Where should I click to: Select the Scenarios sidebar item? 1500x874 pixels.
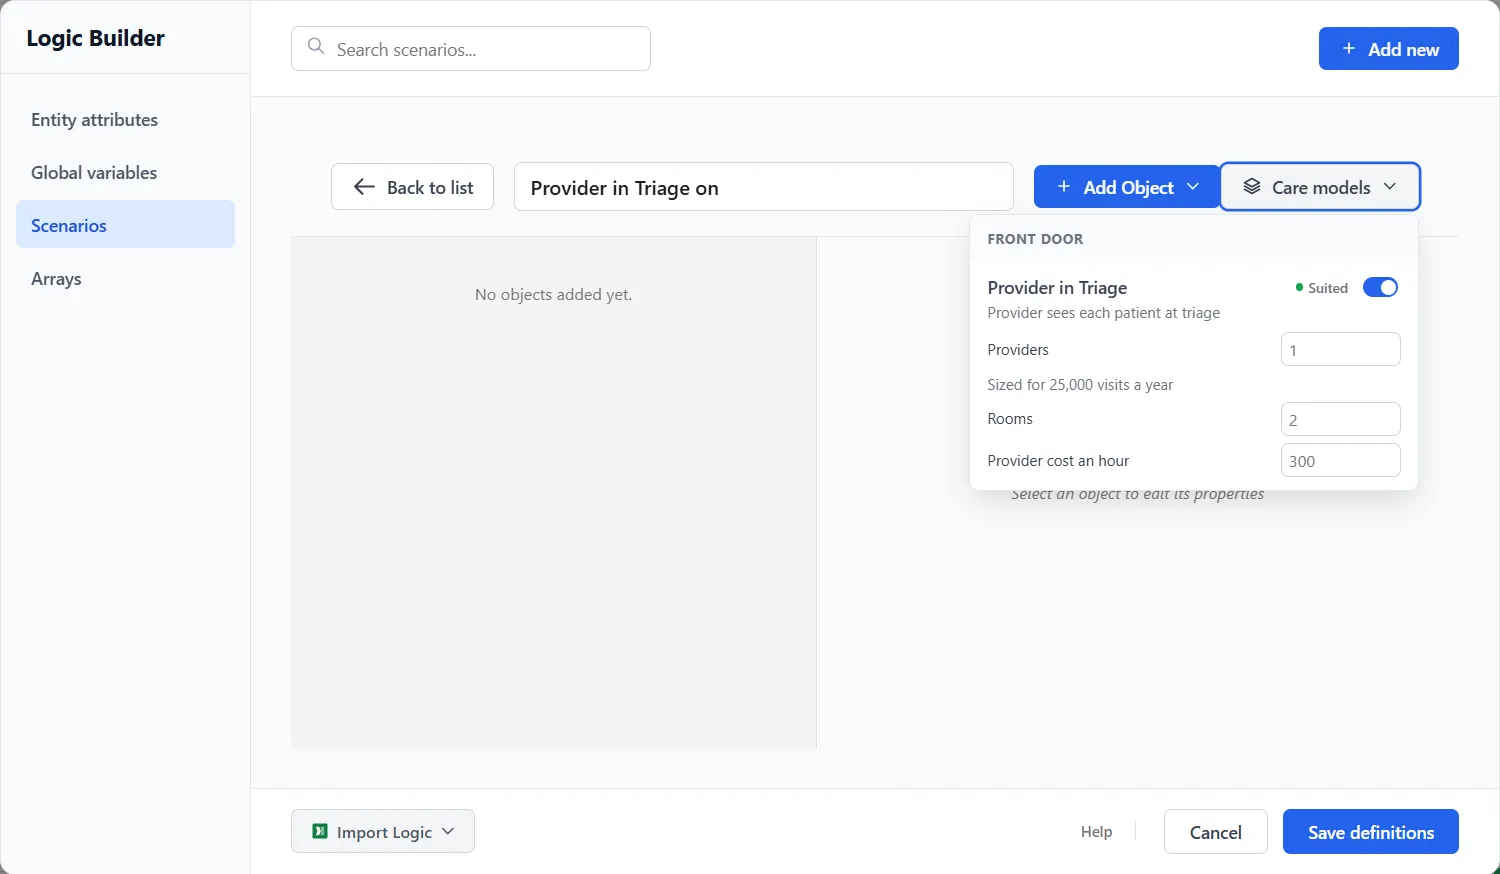(x=125, y=224)
